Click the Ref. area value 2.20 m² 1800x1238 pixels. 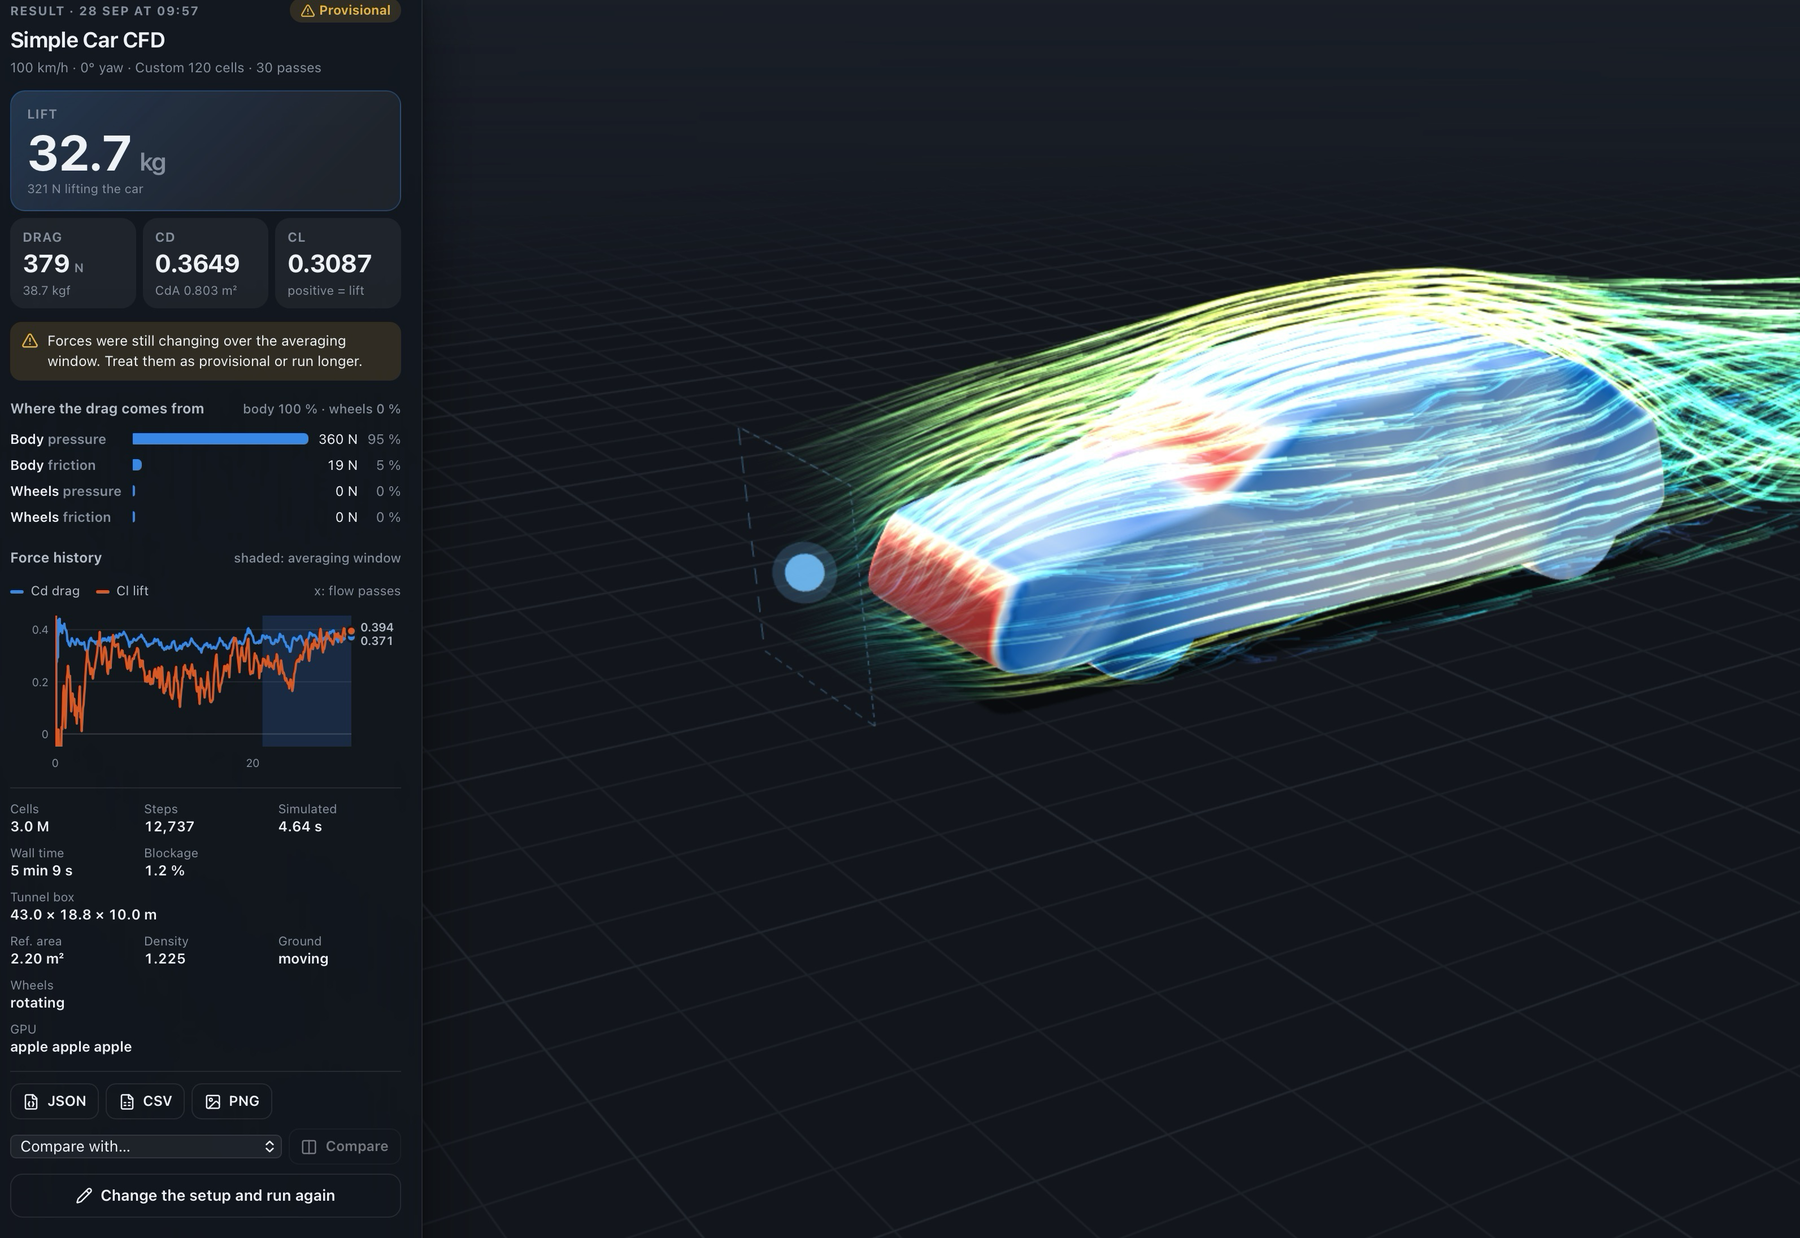37,959
